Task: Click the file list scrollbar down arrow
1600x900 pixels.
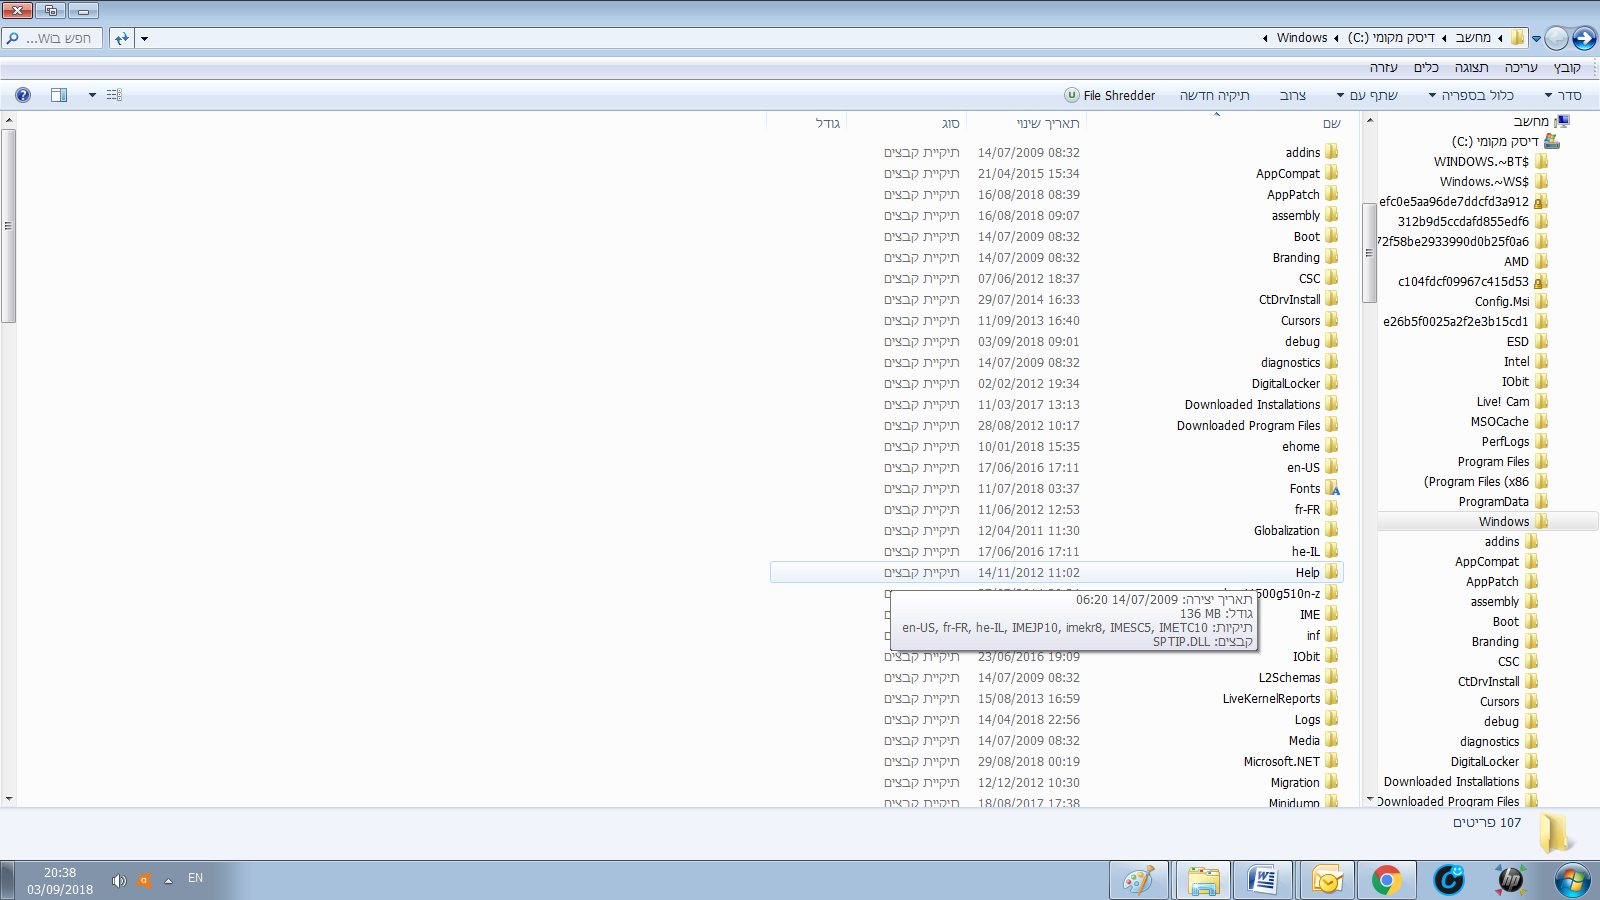Action: pyautogui.click(x=9, y=799)
